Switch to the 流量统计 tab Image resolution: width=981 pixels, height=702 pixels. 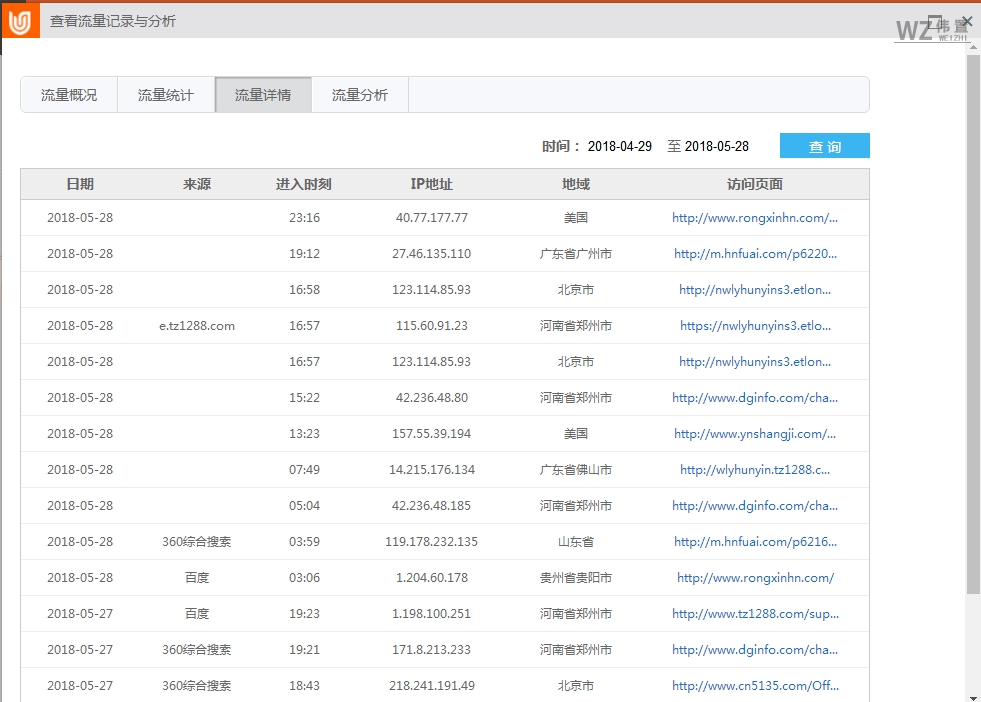pyautogui.click(x=165, y=94)
